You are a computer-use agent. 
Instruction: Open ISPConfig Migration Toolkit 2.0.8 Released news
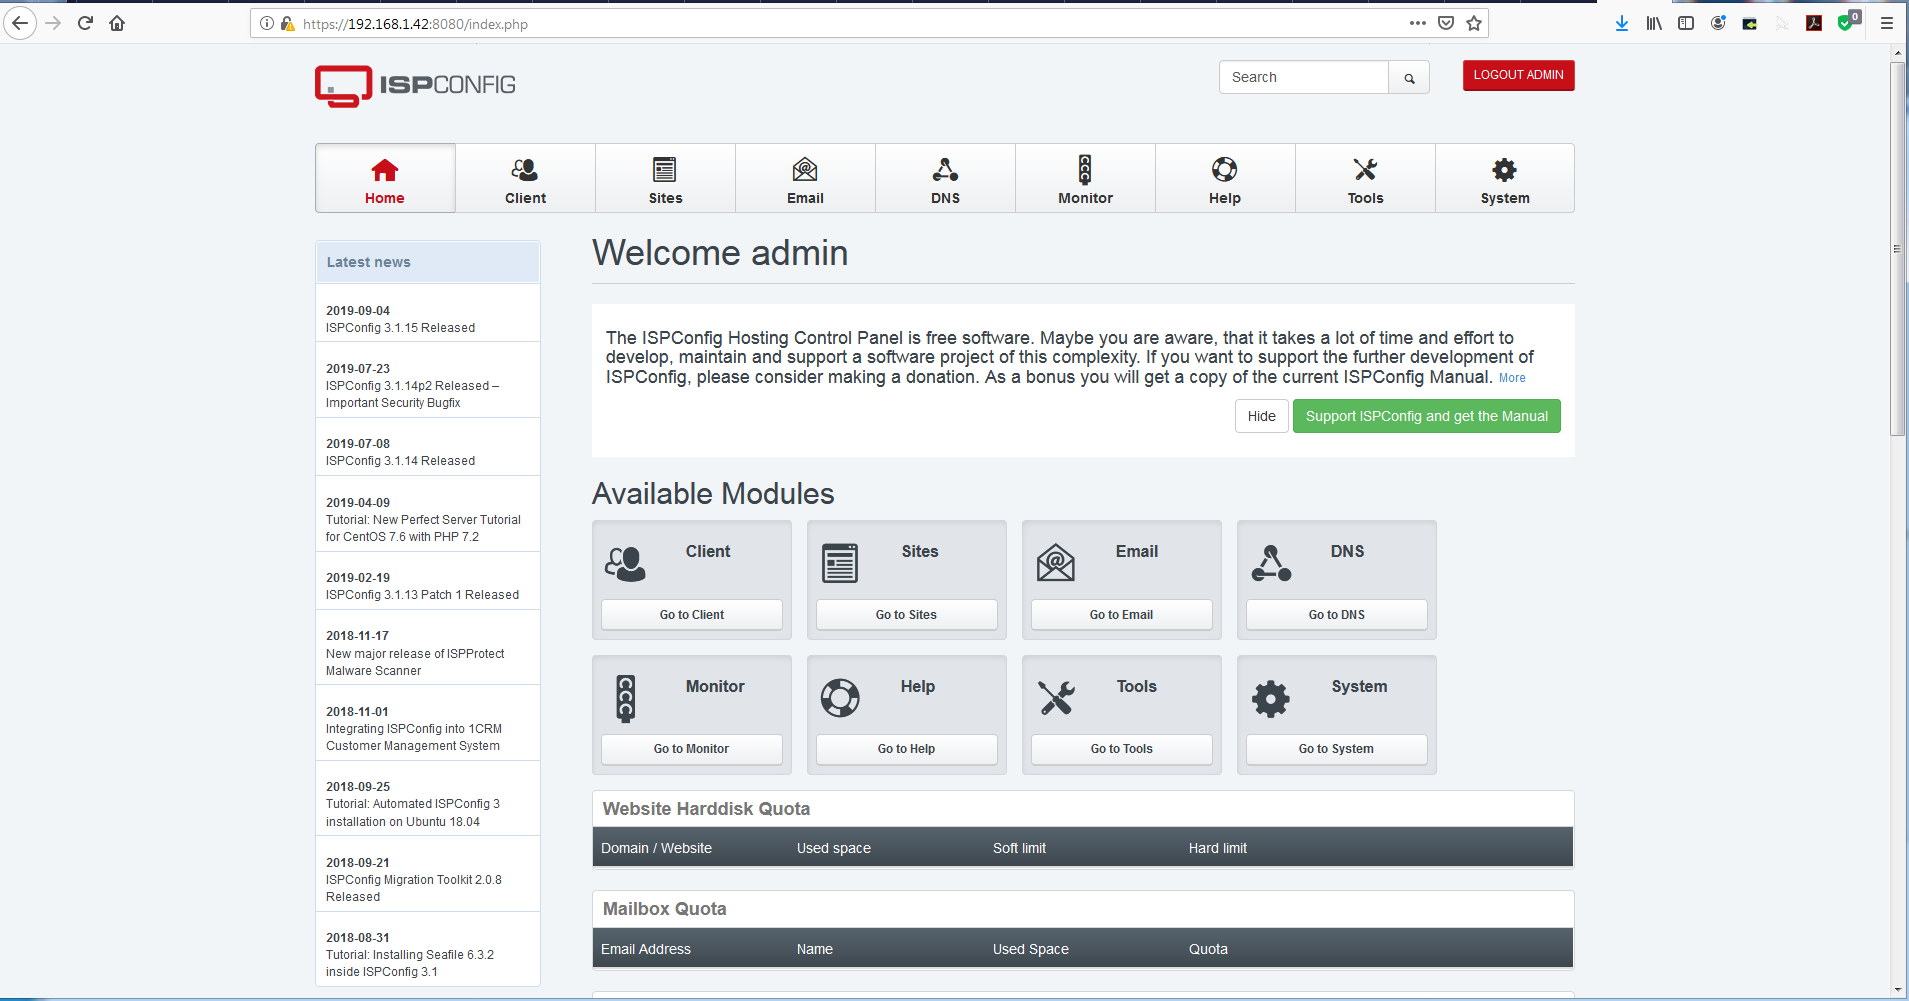click(x=414, y=888)
